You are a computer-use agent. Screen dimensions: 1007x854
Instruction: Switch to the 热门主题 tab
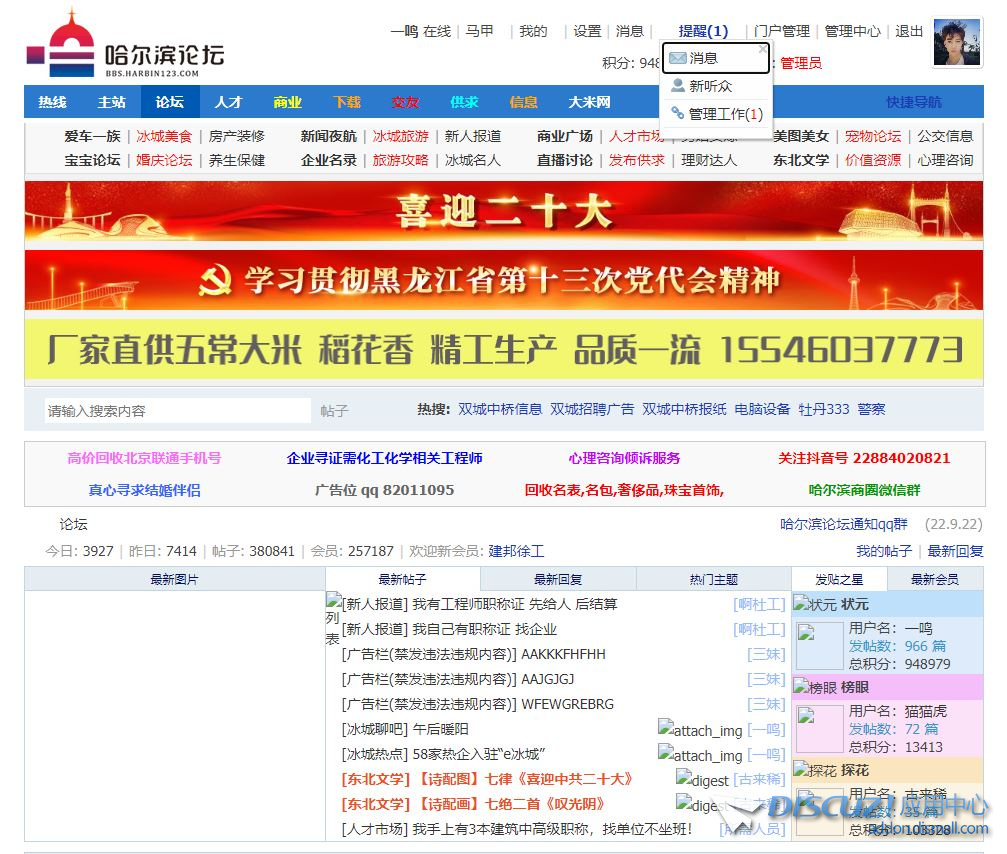[x=713, y=579]
